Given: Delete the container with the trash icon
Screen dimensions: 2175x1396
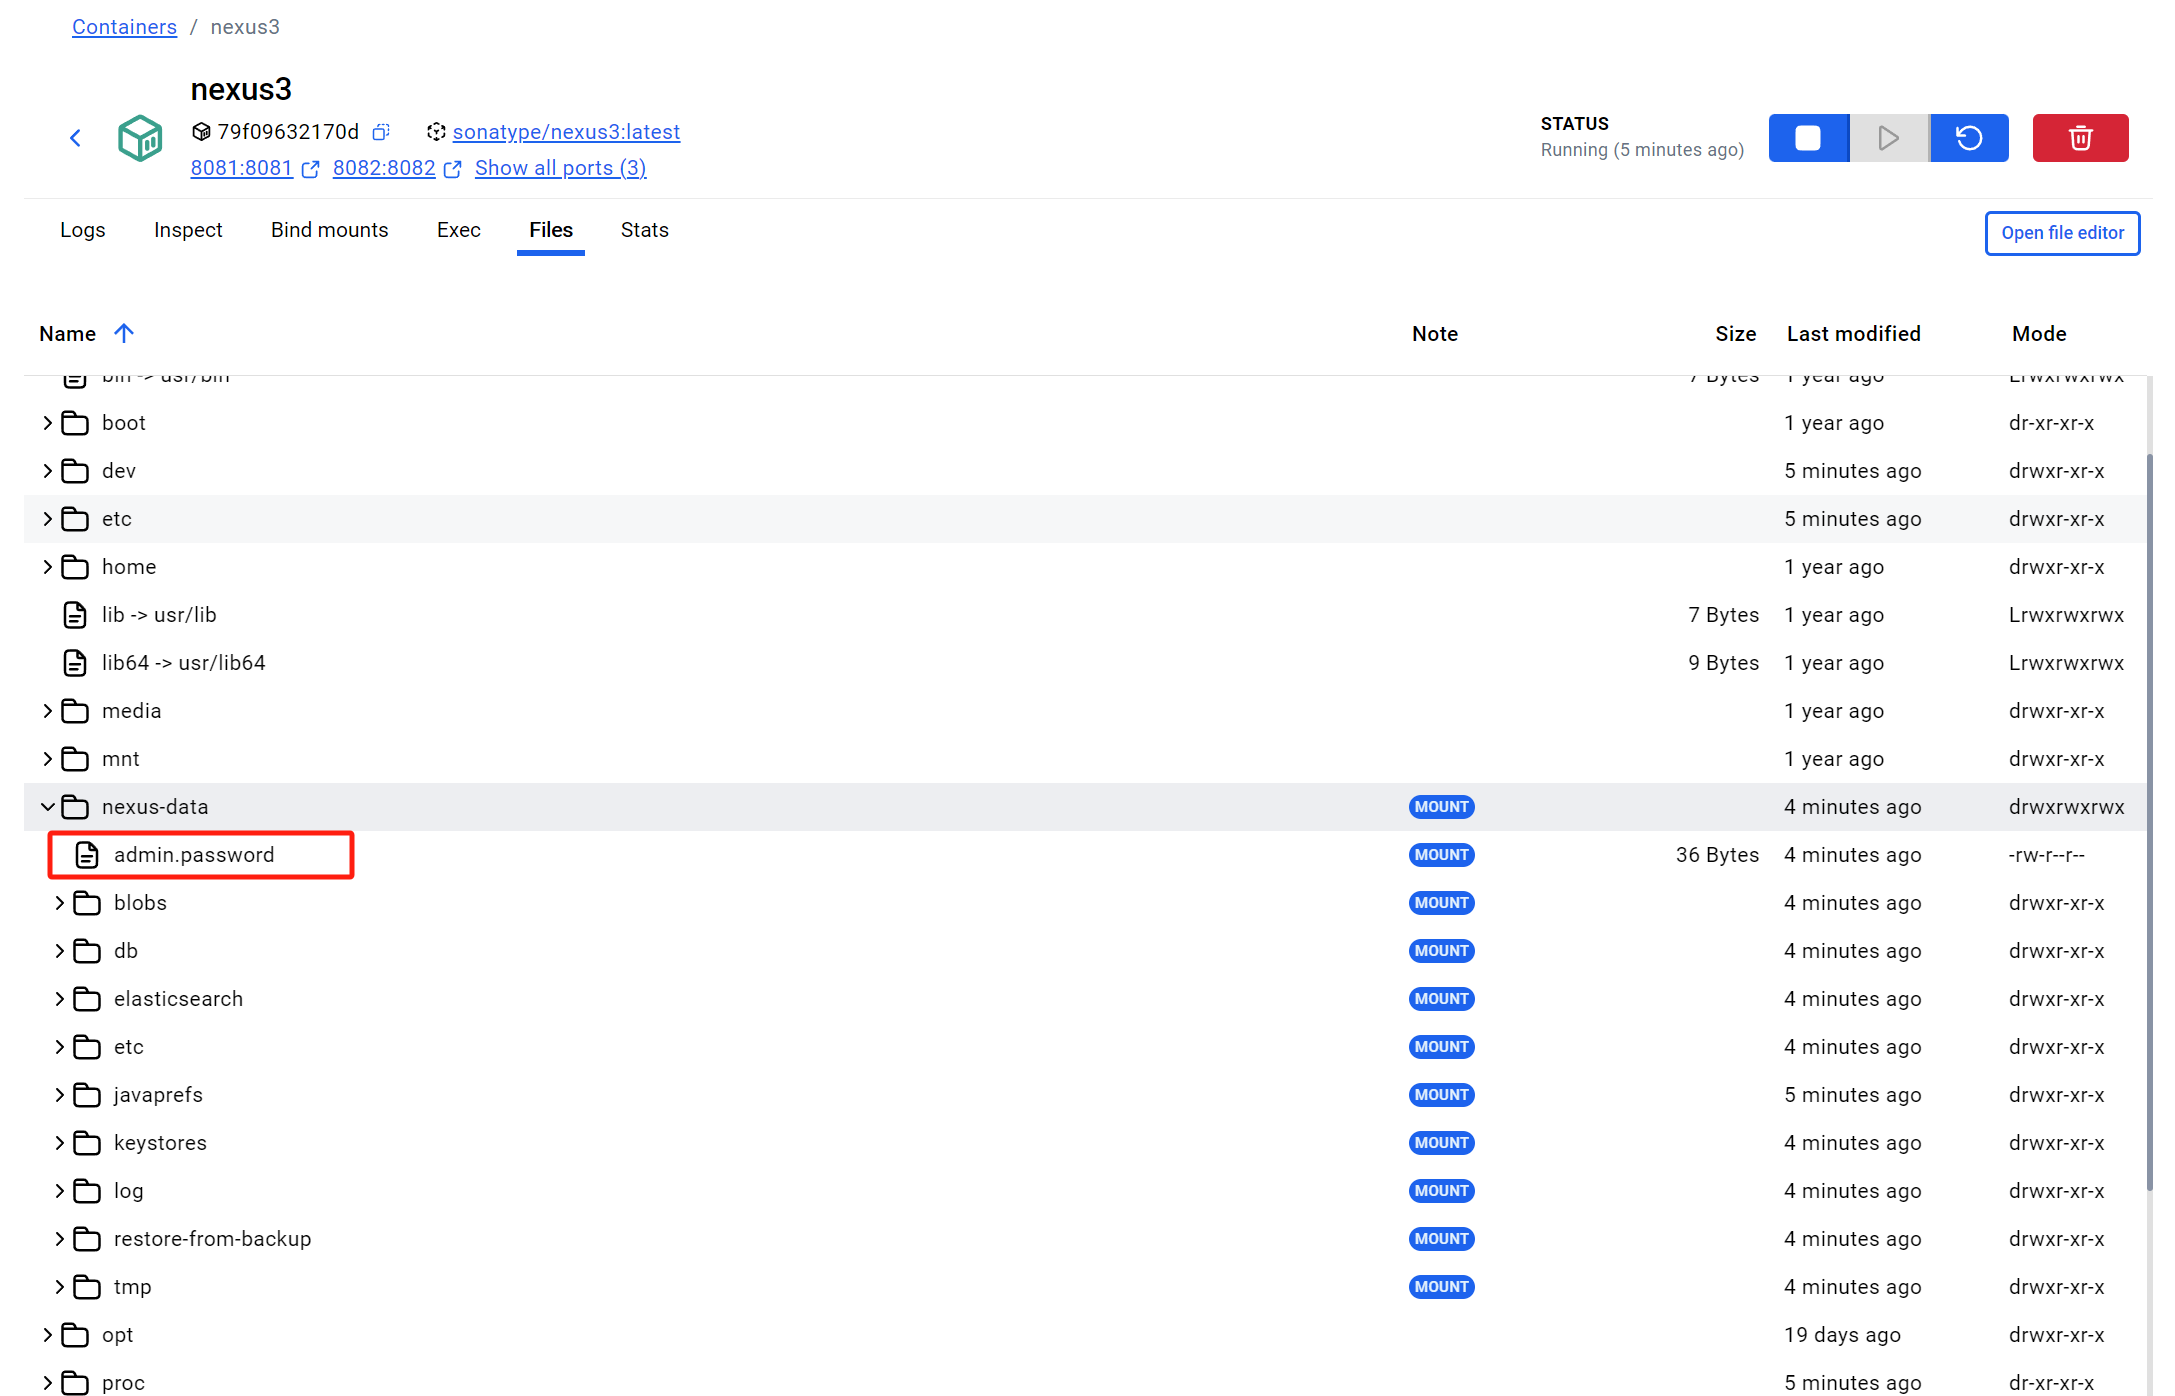Looking at the screenshot, I should coord(2080,138).
